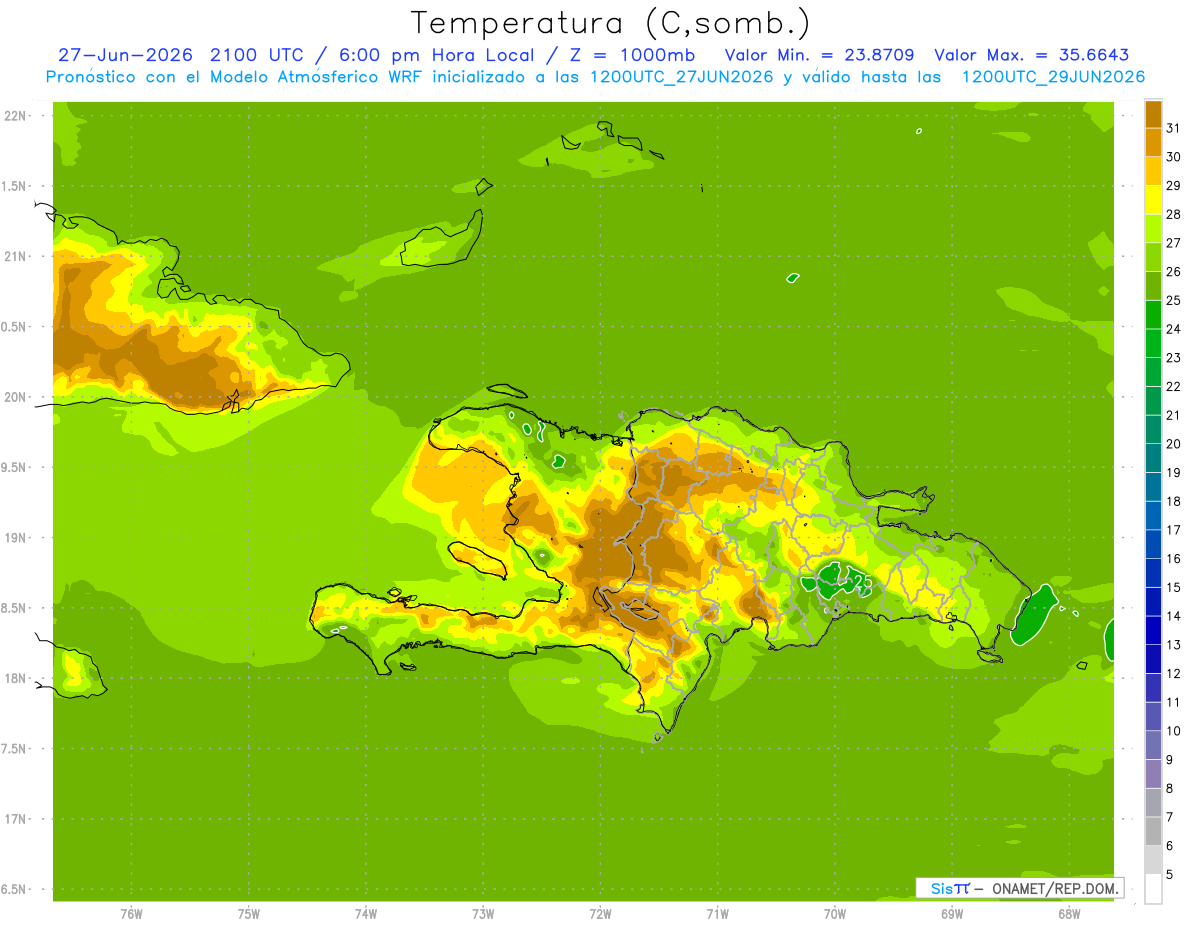Click the 72W longitude axis label

tap(600, 913)
